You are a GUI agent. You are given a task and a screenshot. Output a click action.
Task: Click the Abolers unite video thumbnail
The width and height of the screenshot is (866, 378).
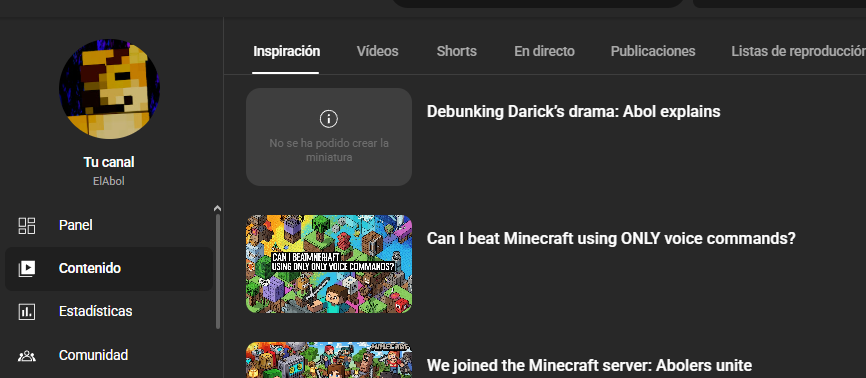329,360
